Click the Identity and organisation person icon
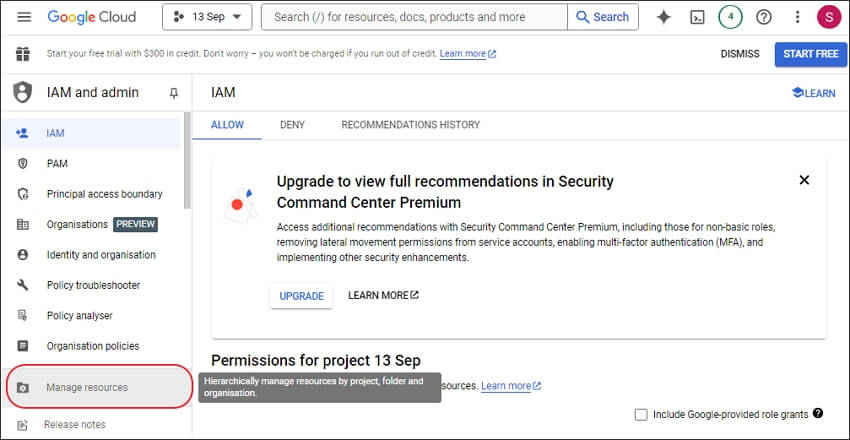The width and height of the screenshot is (850, 440). click(x=22, y=255)
